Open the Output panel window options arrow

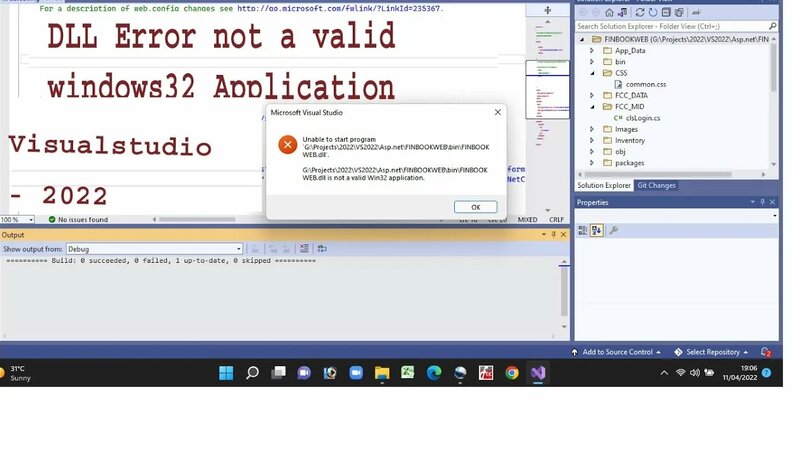click(544, 235)
